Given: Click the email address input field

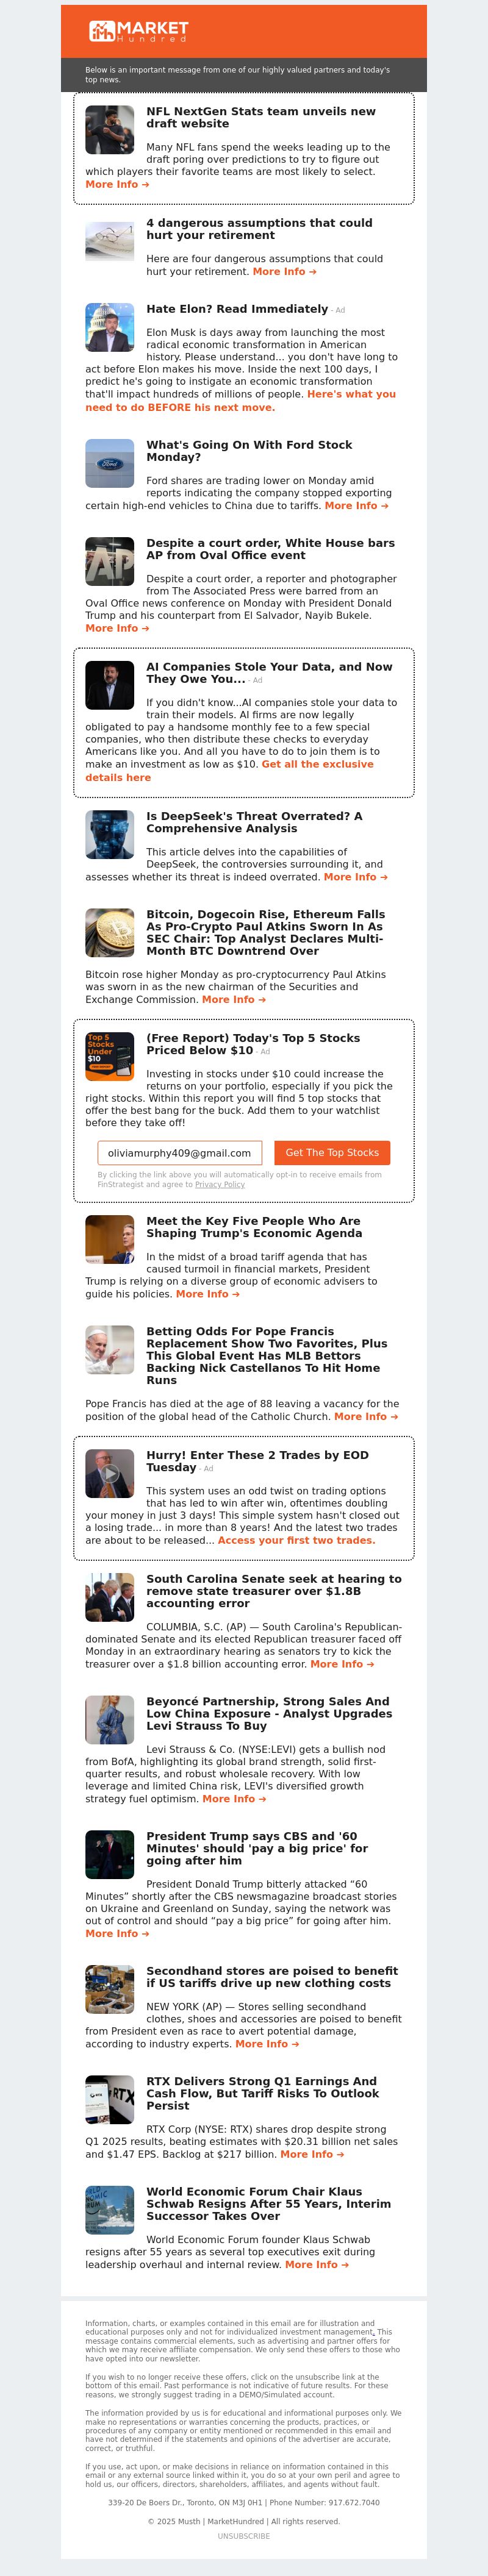Looking at the screenshot, I should point(180,1153).
